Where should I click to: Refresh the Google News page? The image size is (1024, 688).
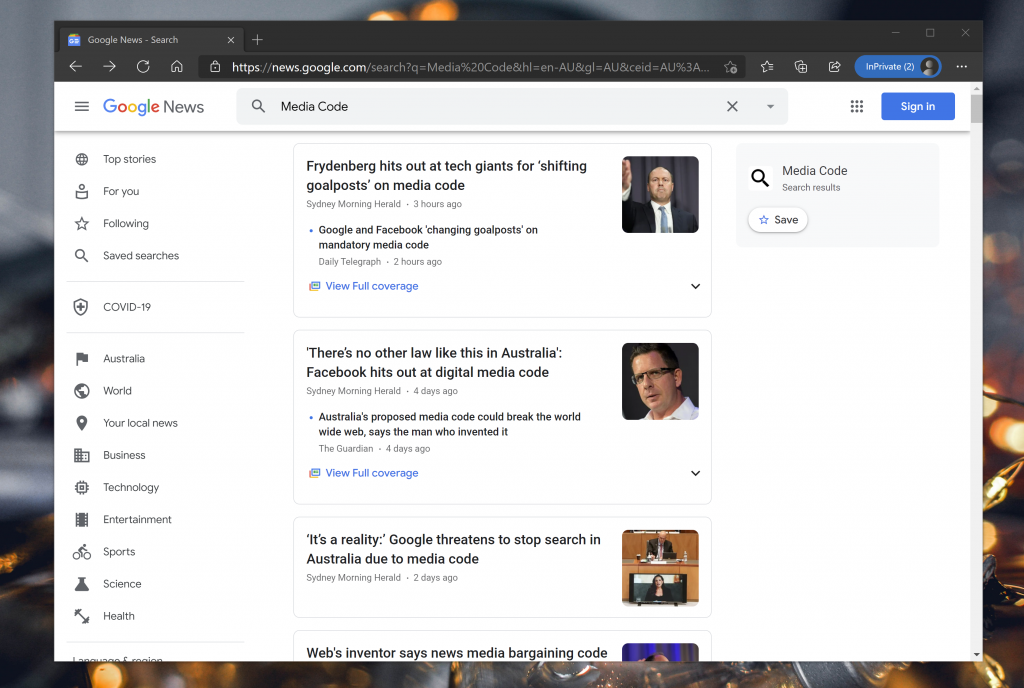pyautogui.click(x=143, y=67)
